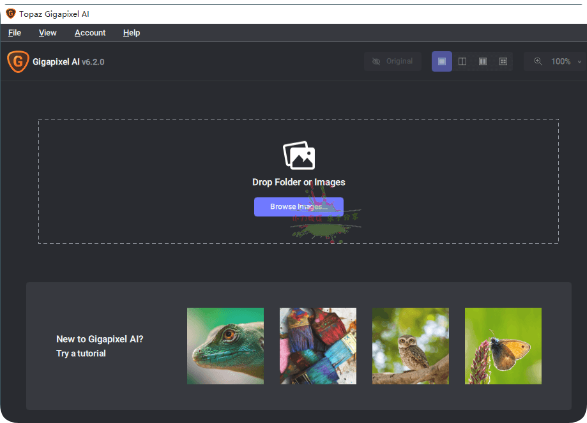The width and height of the screenshot is (587, 423).
Task: Open the View menu
Action: coord(48,33)
